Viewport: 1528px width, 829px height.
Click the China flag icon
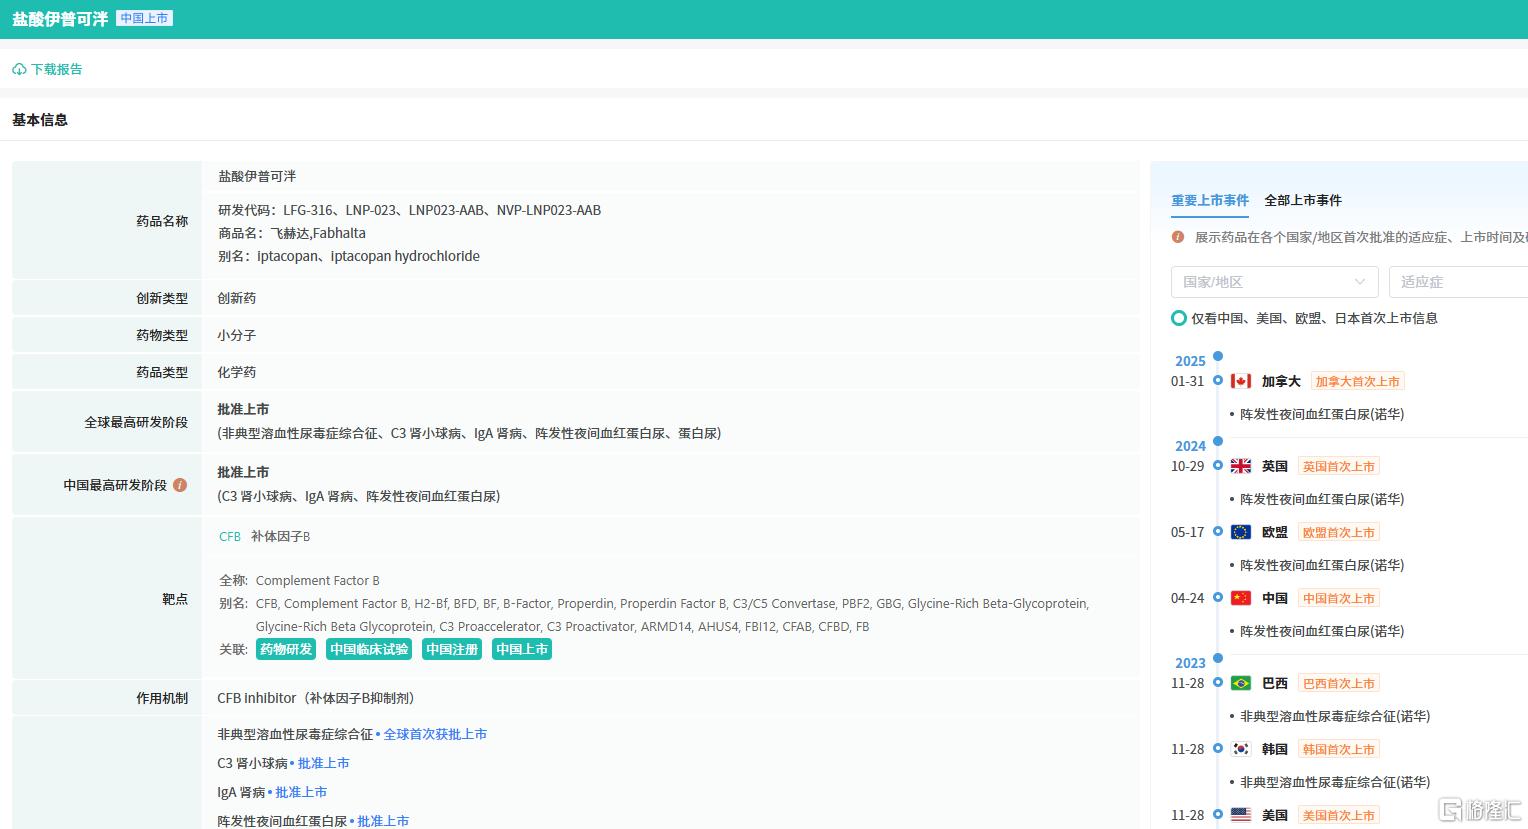[1241, 598]
